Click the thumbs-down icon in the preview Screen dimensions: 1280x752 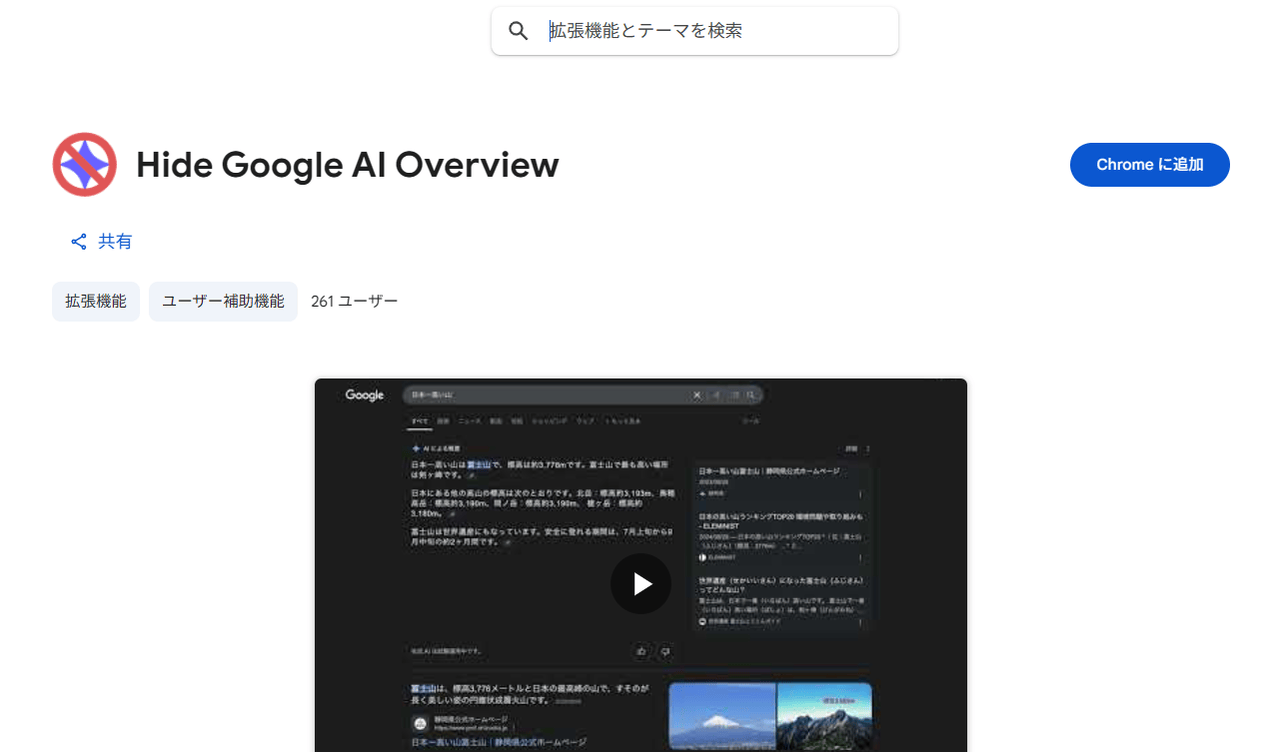click(x=665, y=651)
